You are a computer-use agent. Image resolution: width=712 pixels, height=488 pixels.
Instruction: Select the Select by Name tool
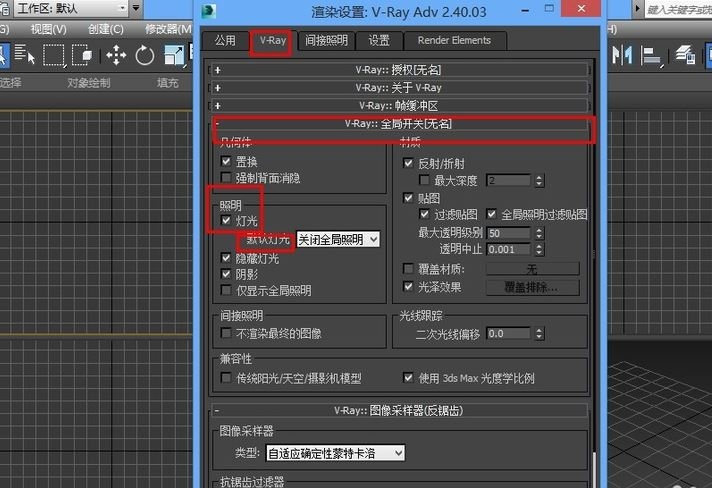pyautogui.click(x=25, y=54)
